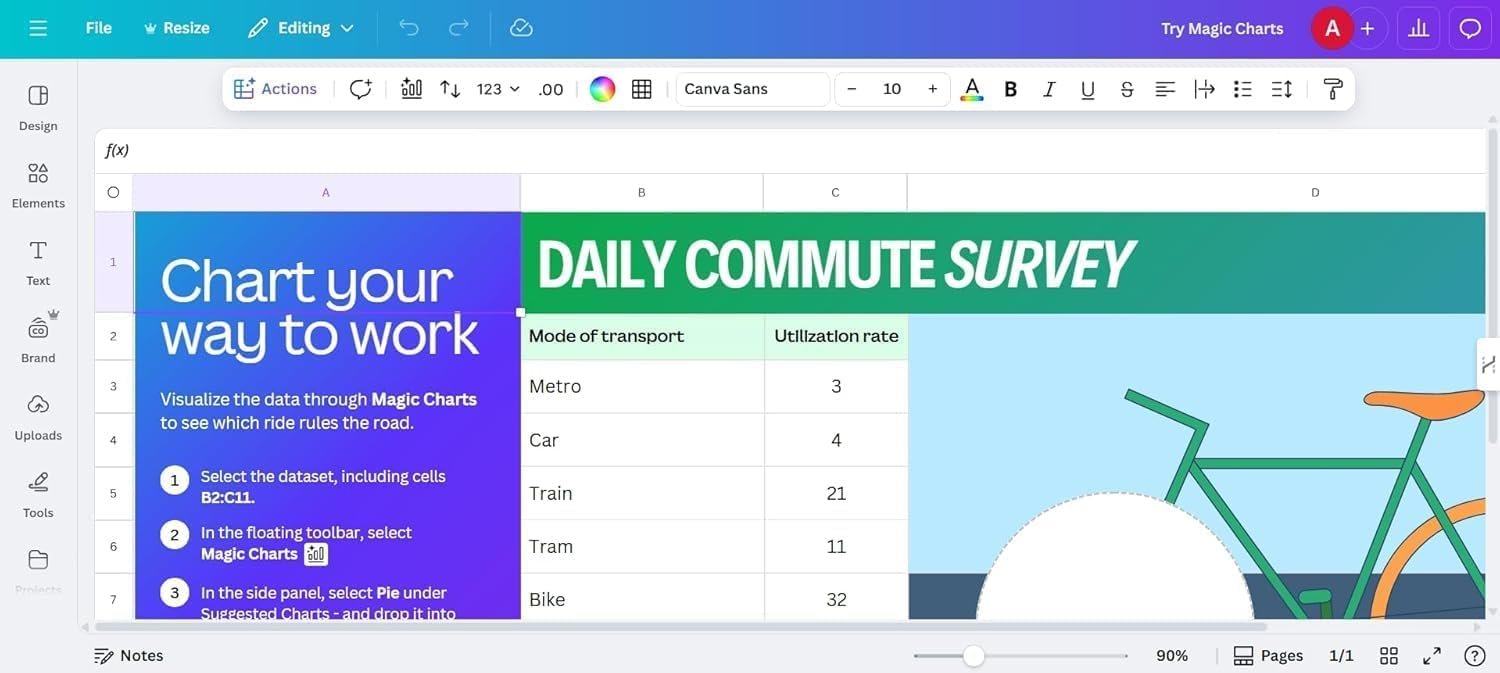The width and height of the screenshot is (1500, 673).
Task: Open the Resize menu
Action: pos(177,28)
